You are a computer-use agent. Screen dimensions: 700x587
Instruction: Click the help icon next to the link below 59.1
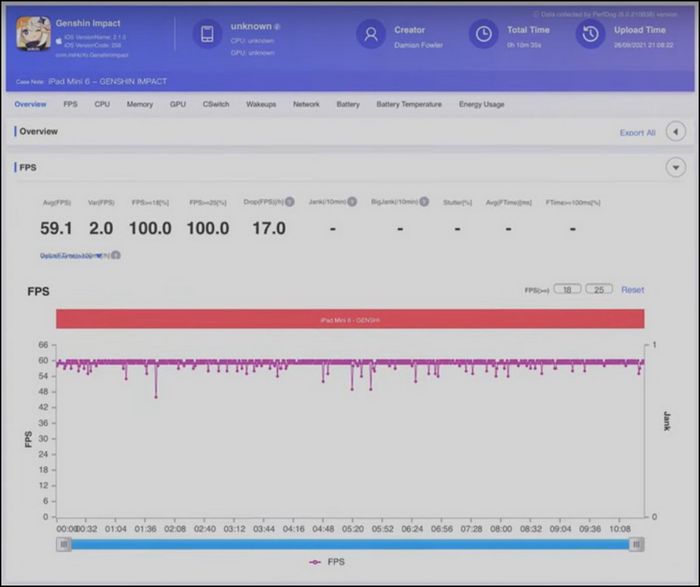coord(116,255)
